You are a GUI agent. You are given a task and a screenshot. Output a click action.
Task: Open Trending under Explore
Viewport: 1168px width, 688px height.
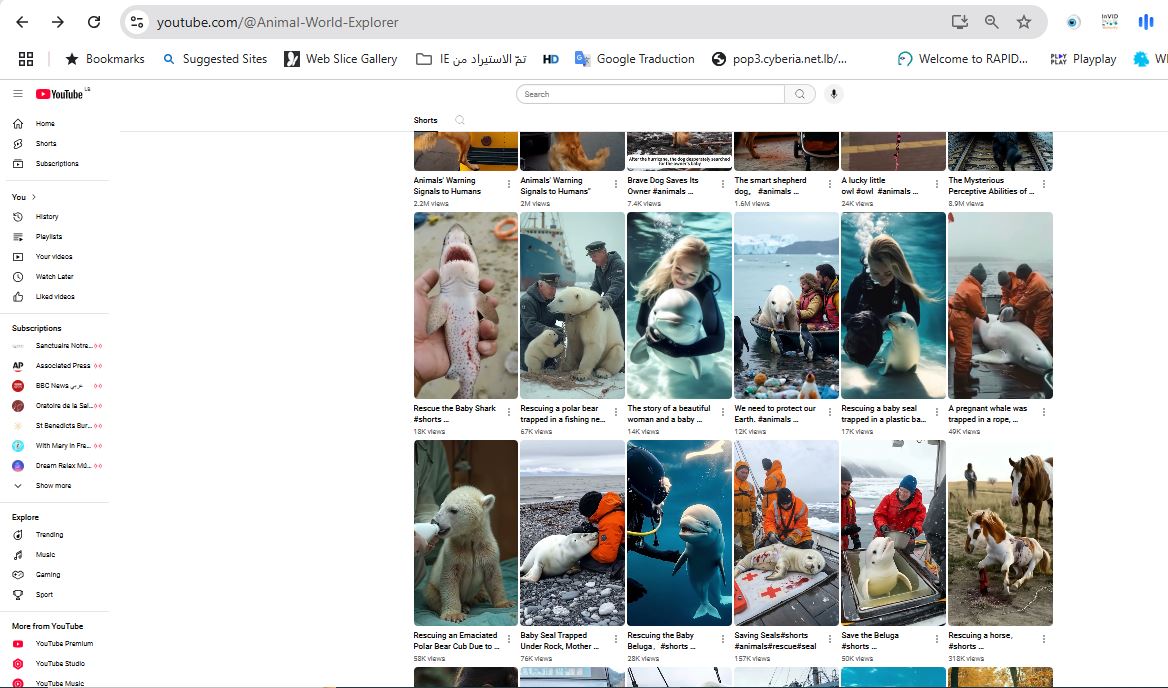pyautogui.click(x=49, y=535)
